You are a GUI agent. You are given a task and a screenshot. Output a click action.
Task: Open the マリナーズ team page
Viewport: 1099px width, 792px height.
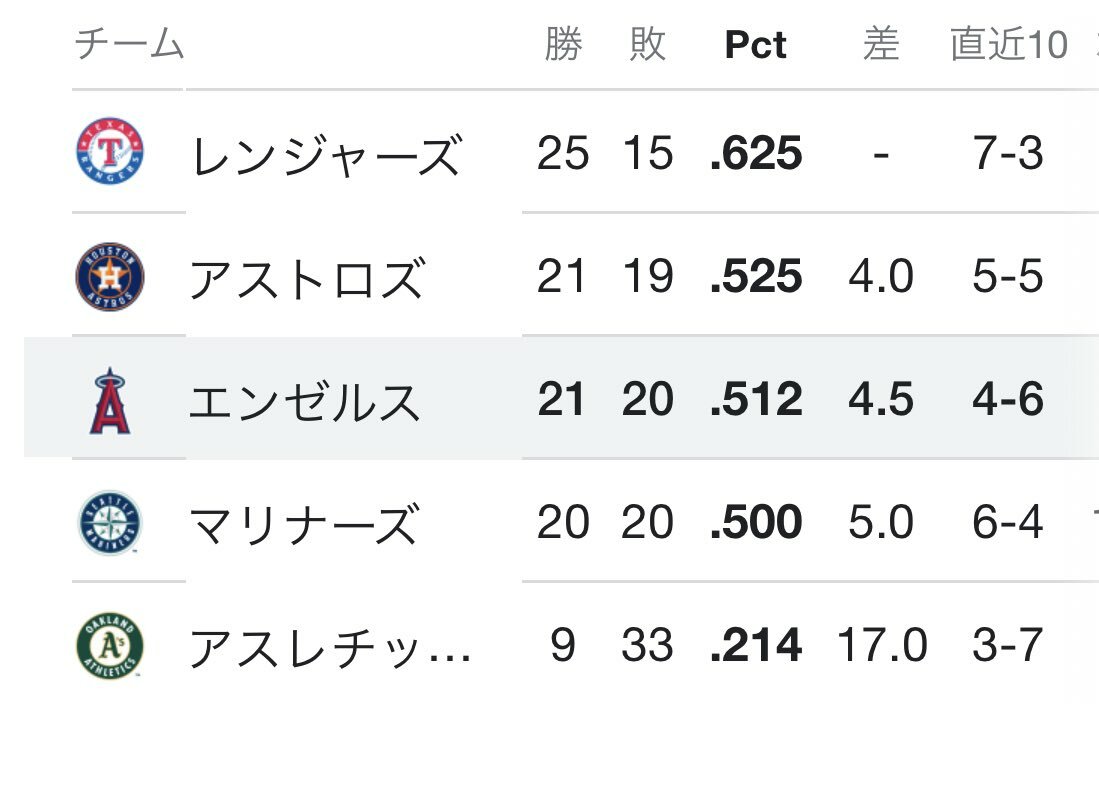(x=303, y=524)
